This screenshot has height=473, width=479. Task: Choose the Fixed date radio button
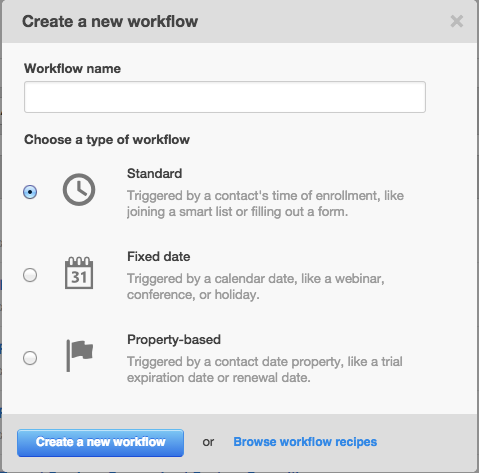point(30,275)
